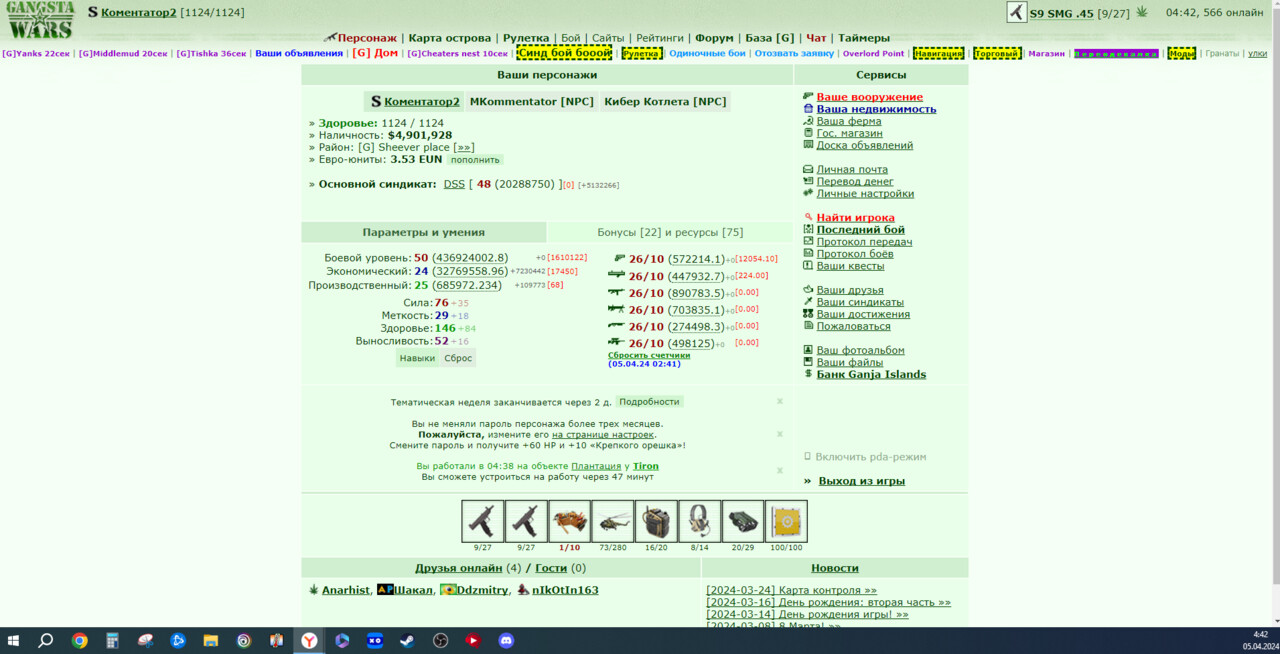The image size is (1280, 654).
Task: Select the helicopter item showing 73/280
Action: point(613,521)
